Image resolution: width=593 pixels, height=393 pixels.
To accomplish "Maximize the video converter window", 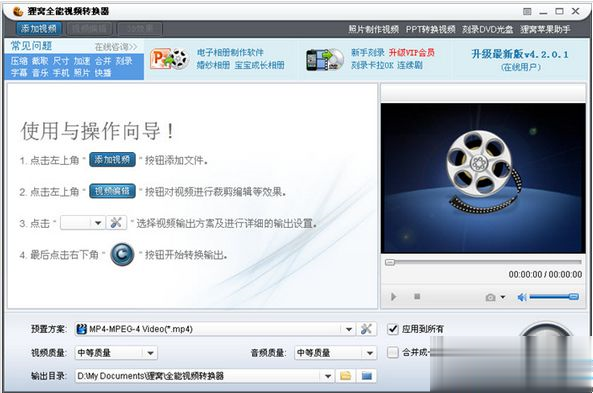I will 559,11.
